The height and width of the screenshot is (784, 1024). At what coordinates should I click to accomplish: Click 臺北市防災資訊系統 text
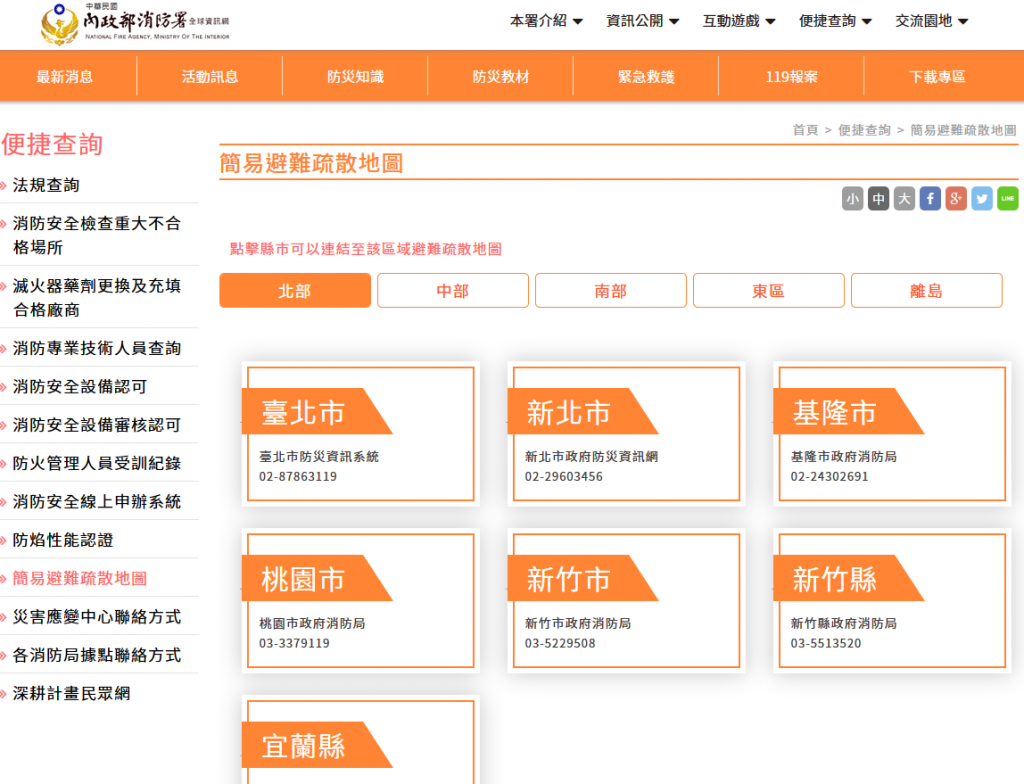tap(319, 457)
